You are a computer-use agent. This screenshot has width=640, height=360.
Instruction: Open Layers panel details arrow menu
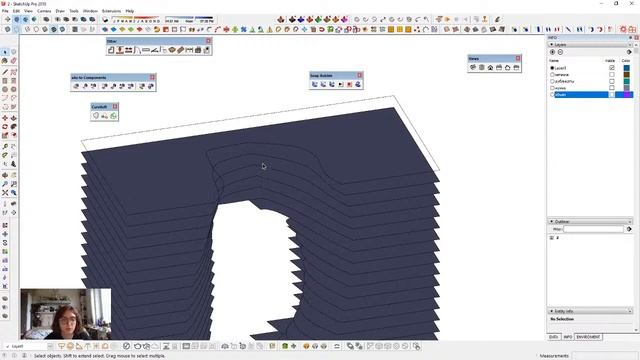pos(629,52)
